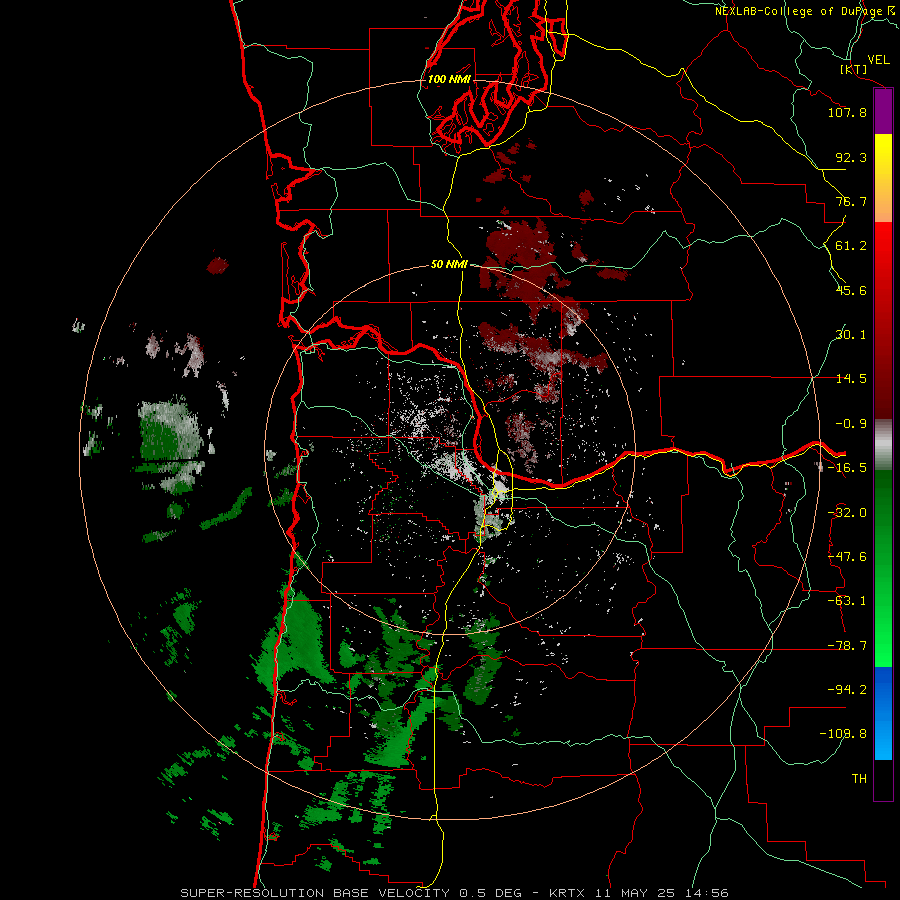Screen dimensions: 900x900
Task: Click the [KT] units label
Action: point(854,69)
